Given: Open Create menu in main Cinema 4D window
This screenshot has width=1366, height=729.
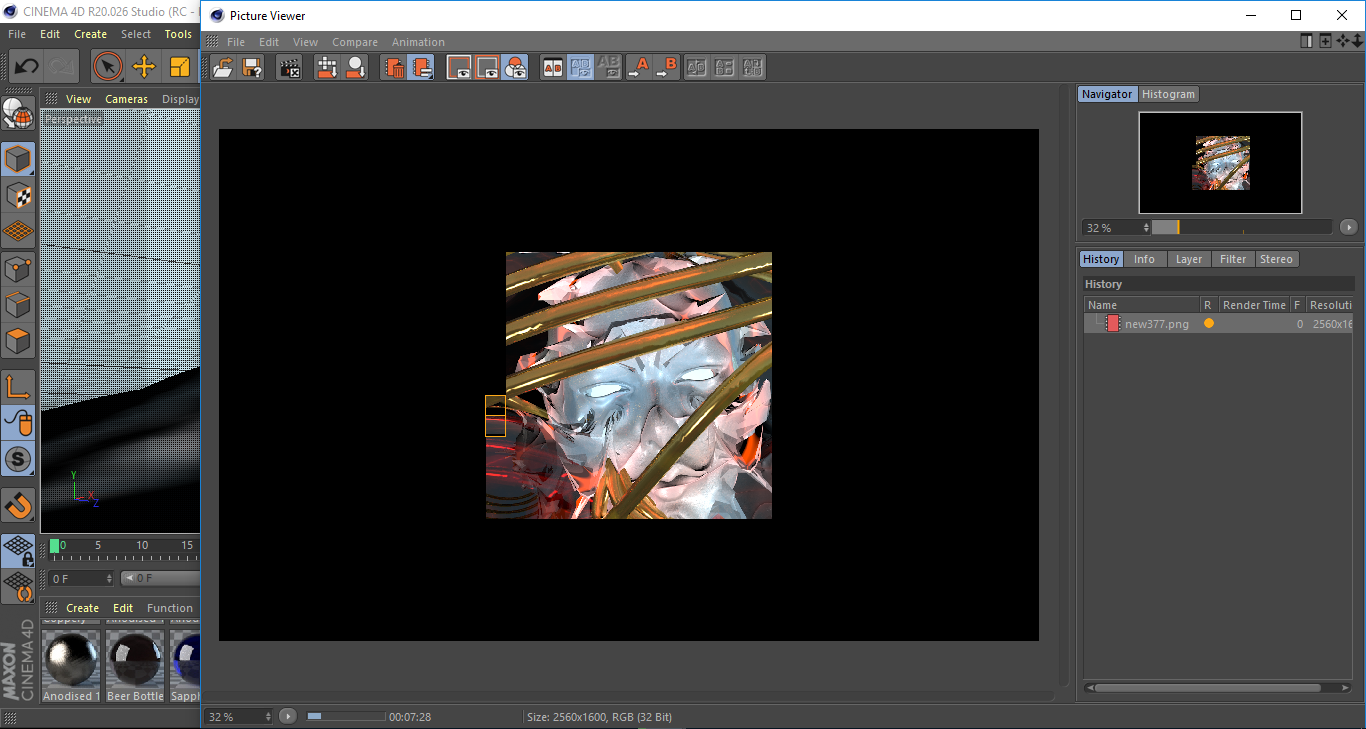Looking at the screenshot, I should [90, 34].
